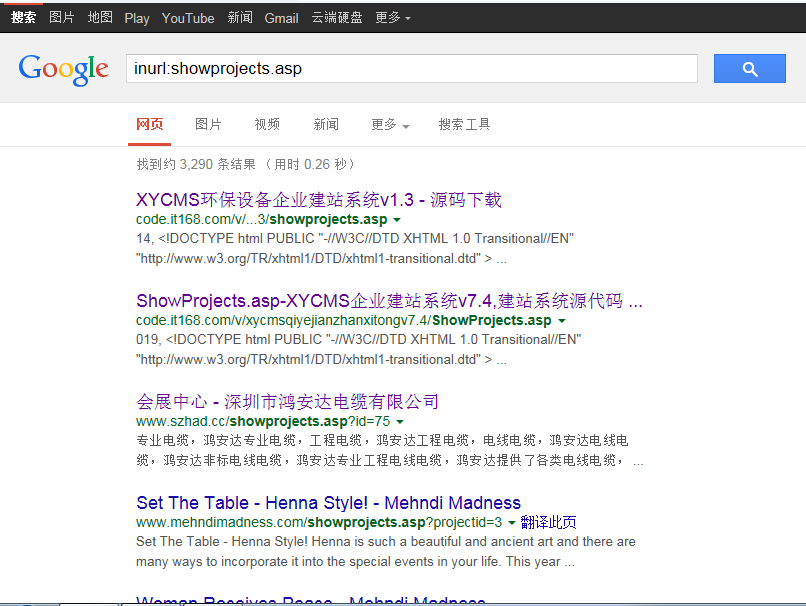806x606 pixels.
Task: Open 搜索 in the top black bar
Action: [x=23, y=17]
